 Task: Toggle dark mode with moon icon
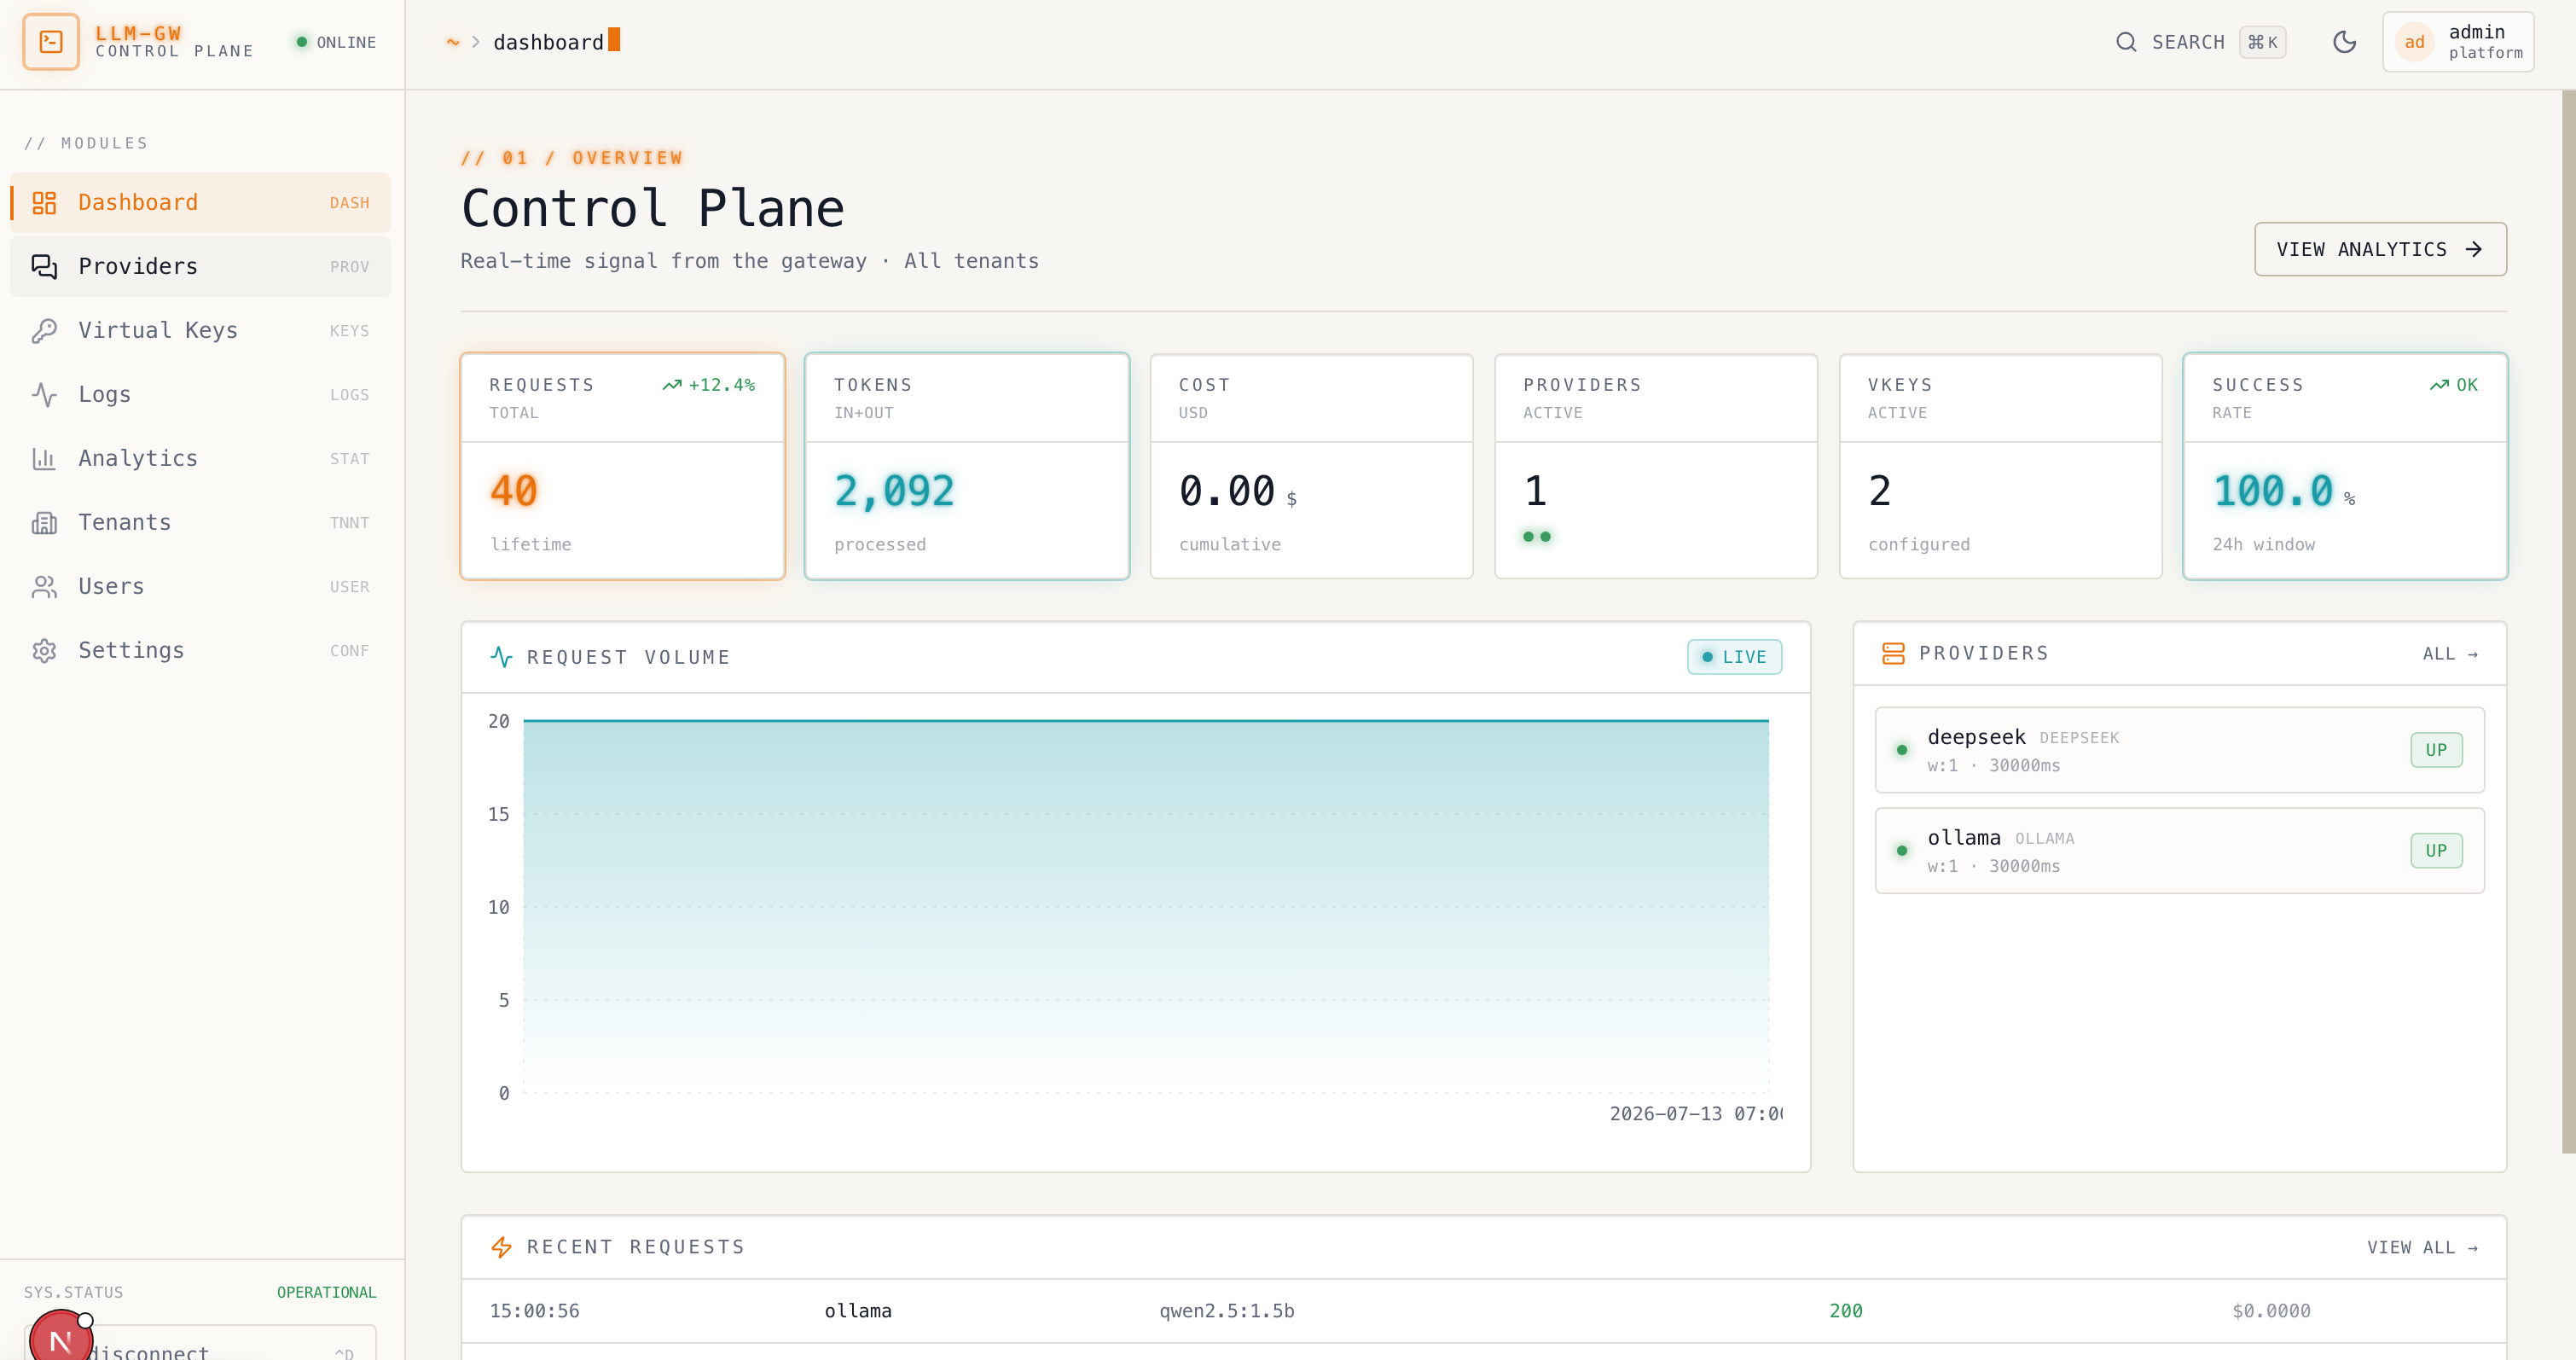pos(2345,42)
